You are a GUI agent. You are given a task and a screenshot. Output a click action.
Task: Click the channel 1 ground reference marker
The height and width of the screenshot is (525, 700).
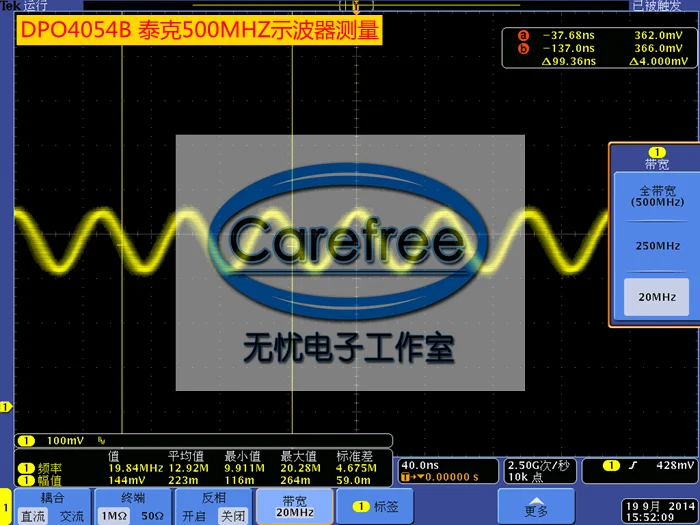pyautogui.click(x=6, y=407)
